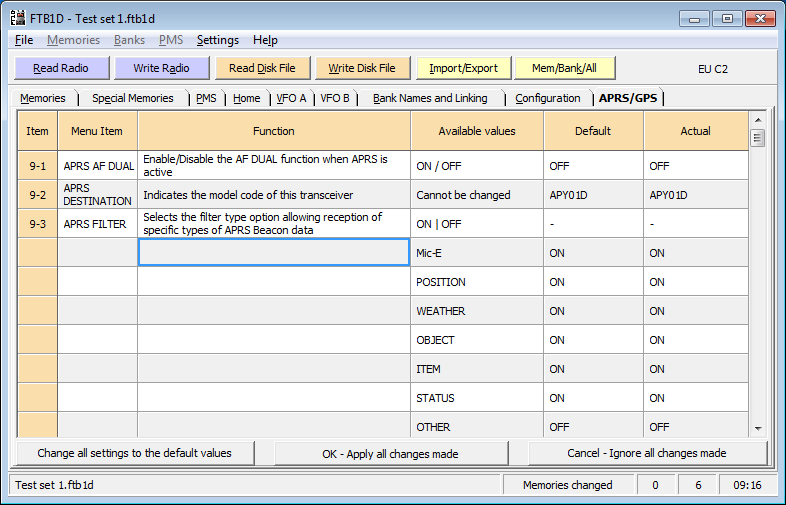
Task: Click the Item cell 9-2
Action: [38, 195]
